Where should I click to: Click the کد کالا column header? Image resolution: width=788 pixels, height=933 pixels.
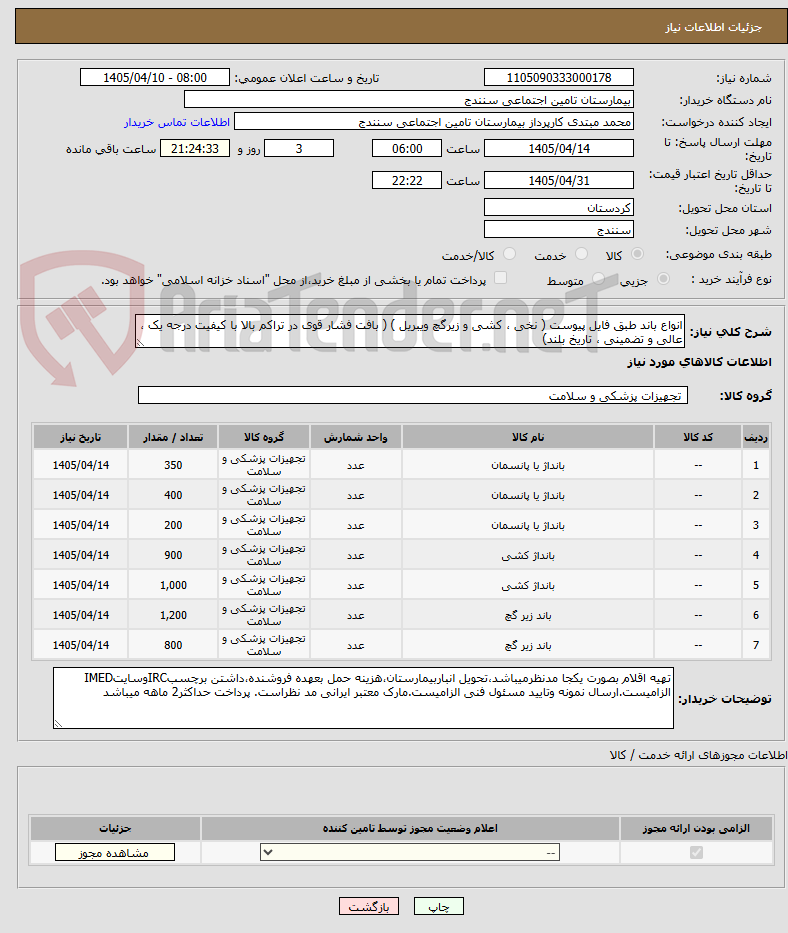[x=698, y=437]
